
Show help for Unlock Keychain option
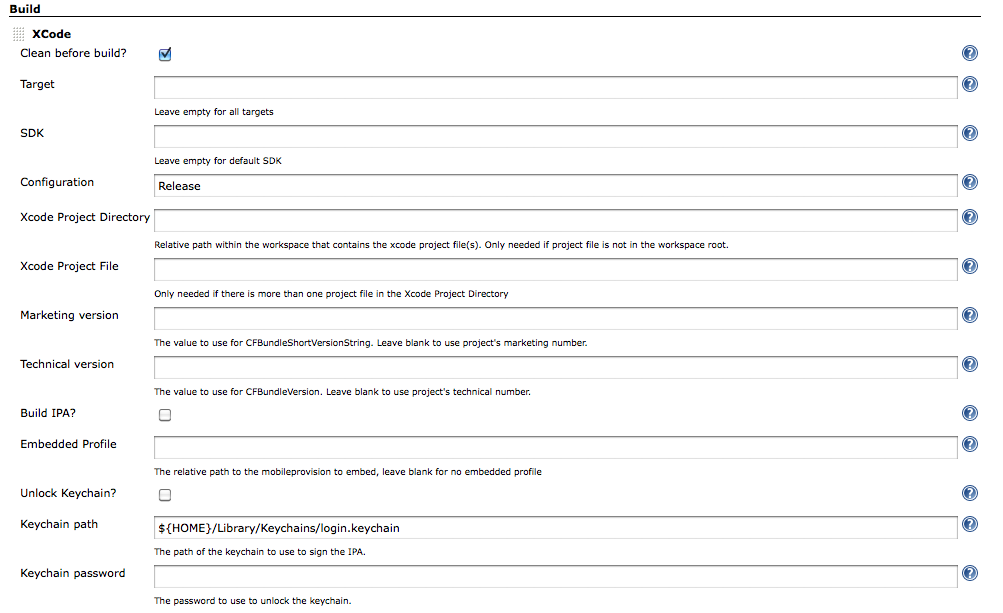coord(969,494)
